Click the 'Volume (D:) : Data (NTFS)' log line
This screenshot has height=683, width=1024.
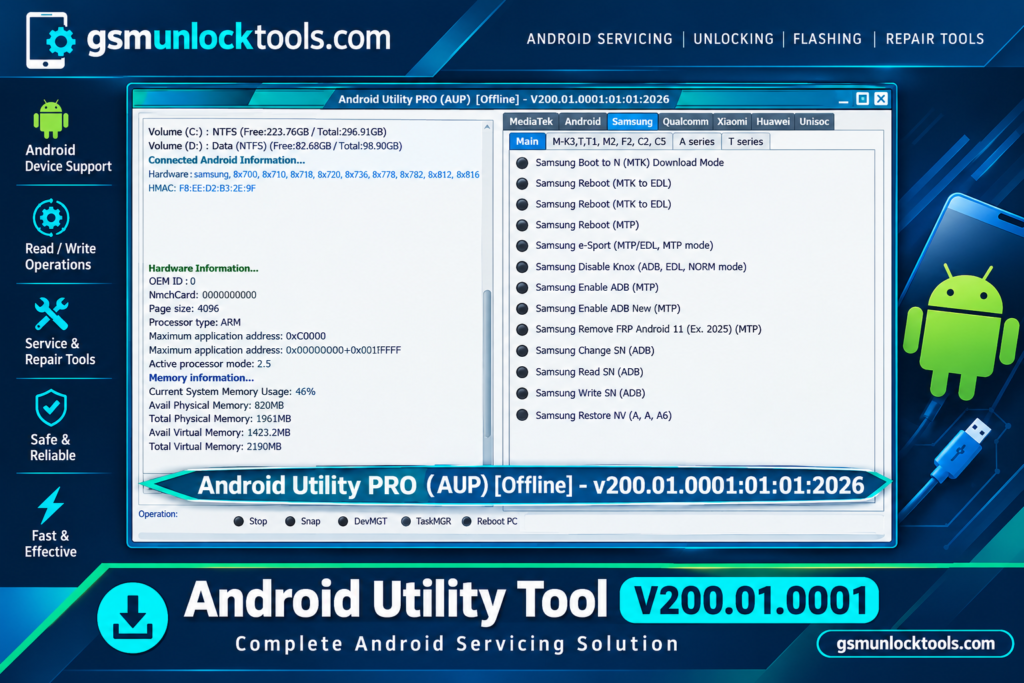coord(275,146)
